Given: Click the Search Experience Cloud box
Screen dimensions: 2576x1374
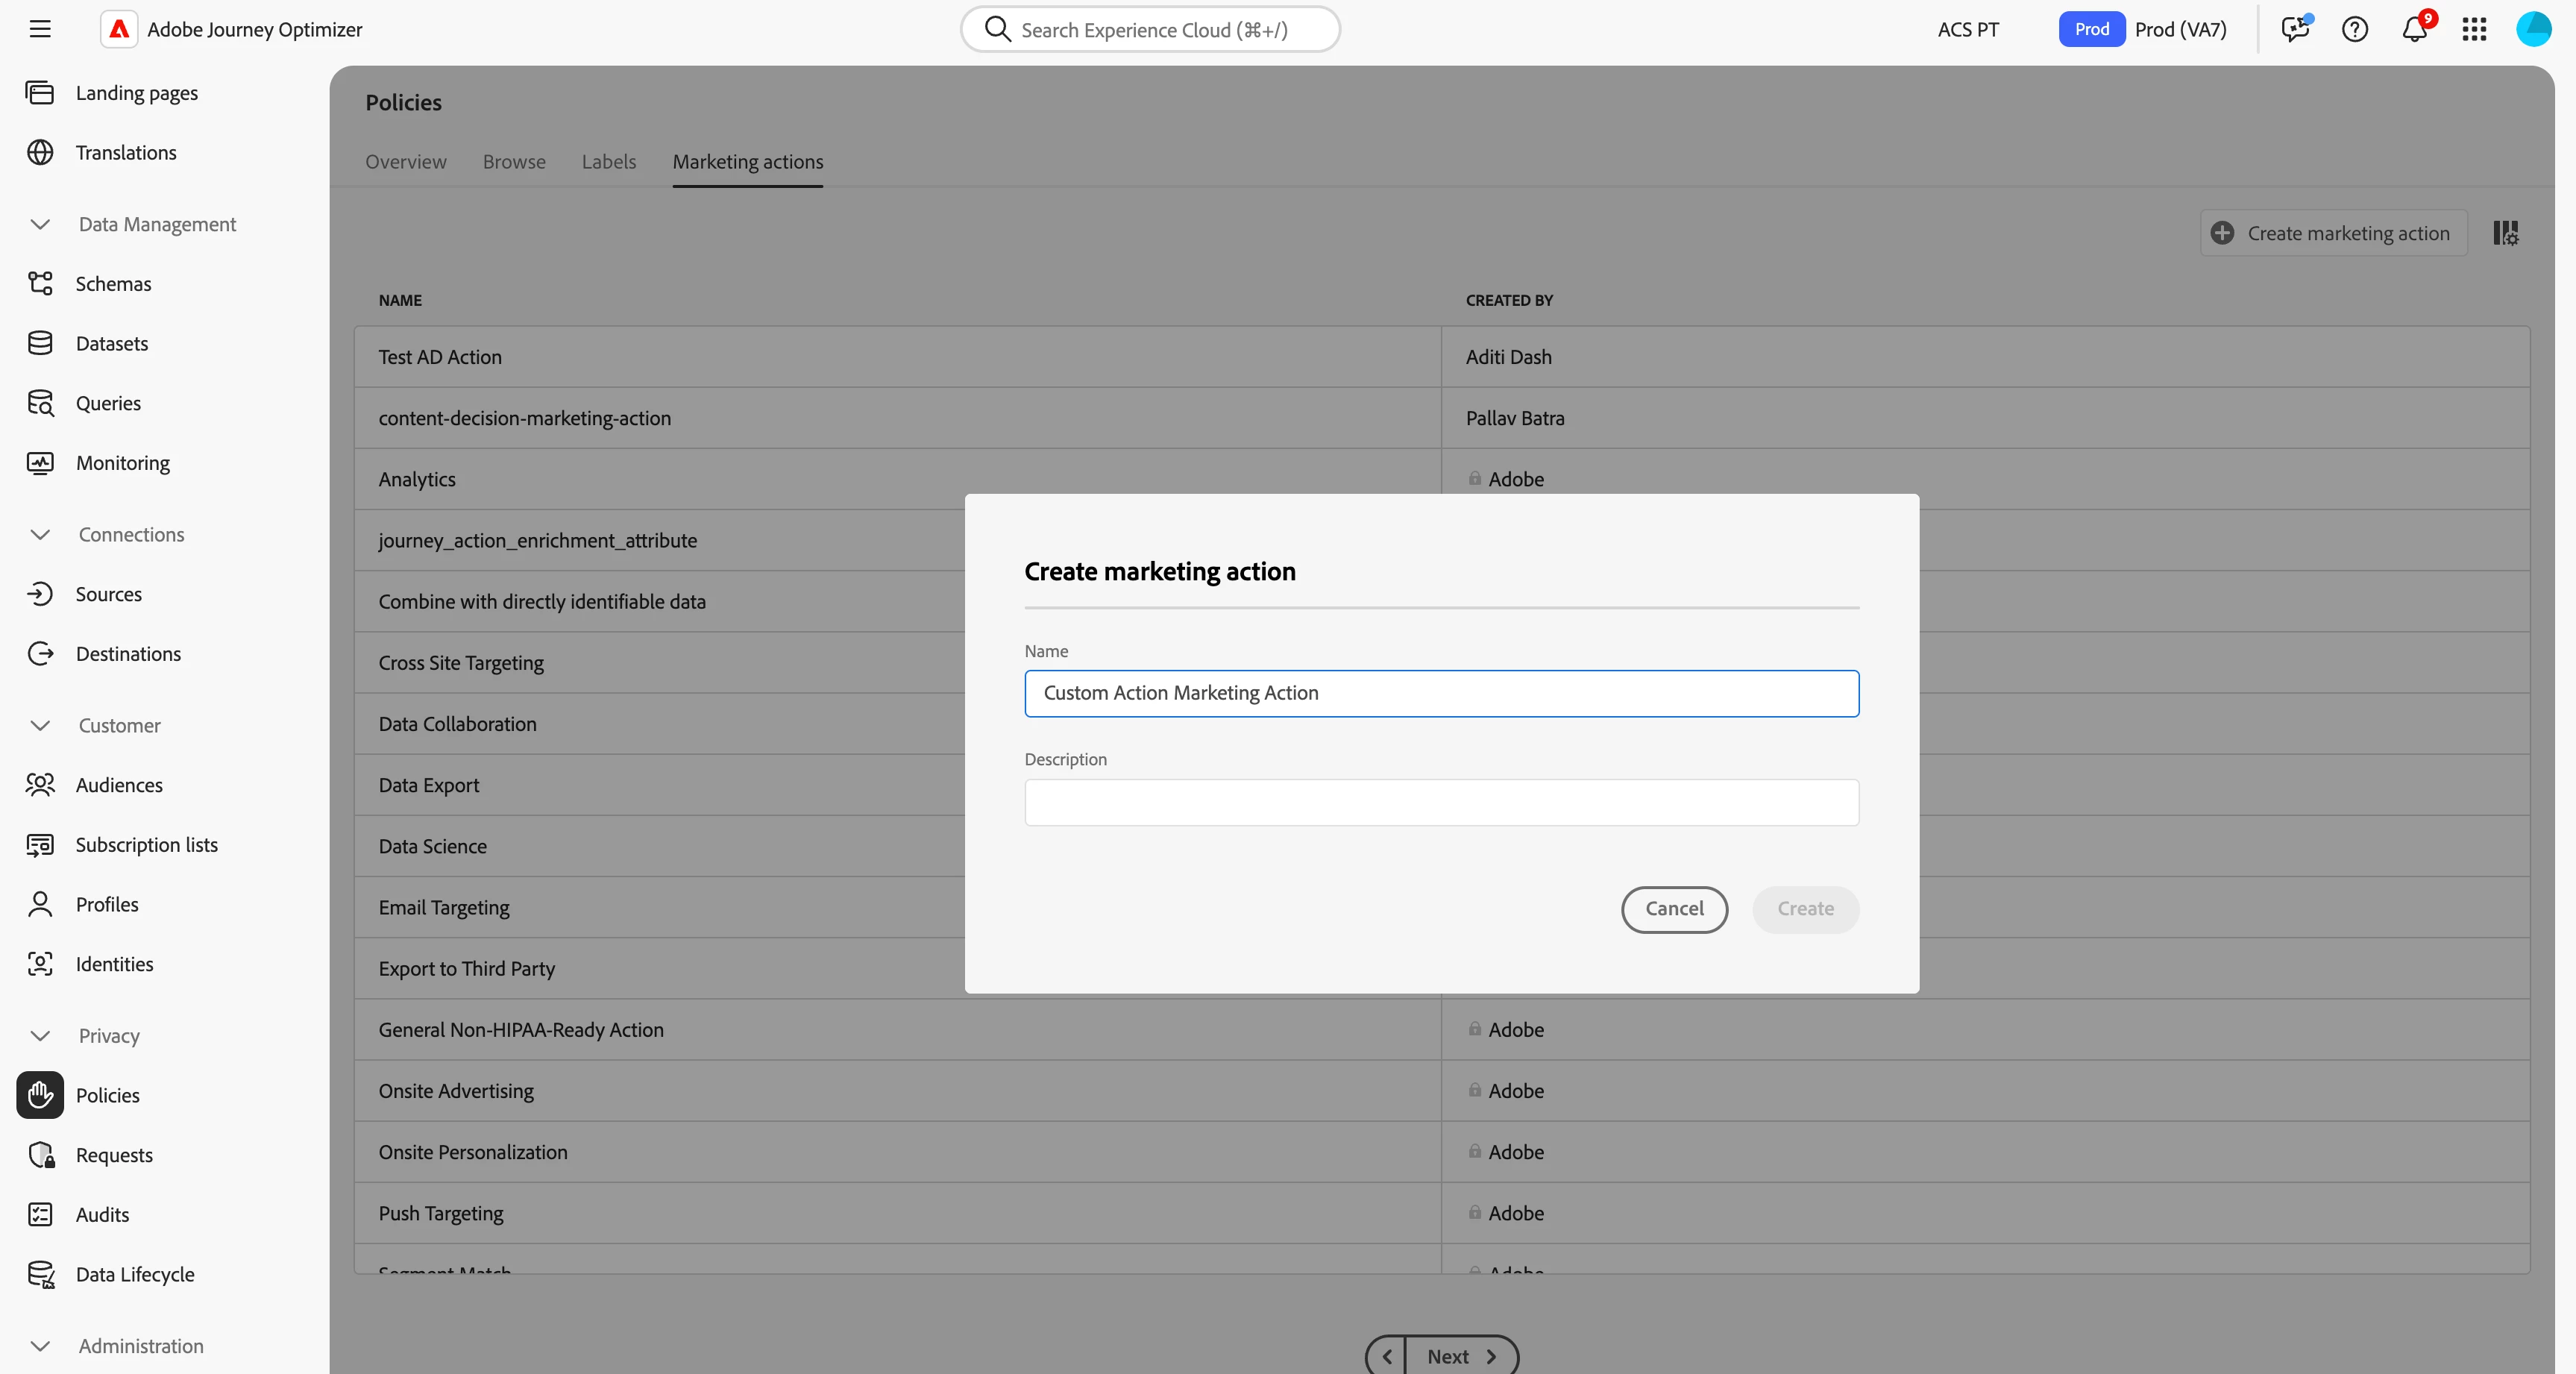Looking at the screenshot, I should tap(1150, 30).
